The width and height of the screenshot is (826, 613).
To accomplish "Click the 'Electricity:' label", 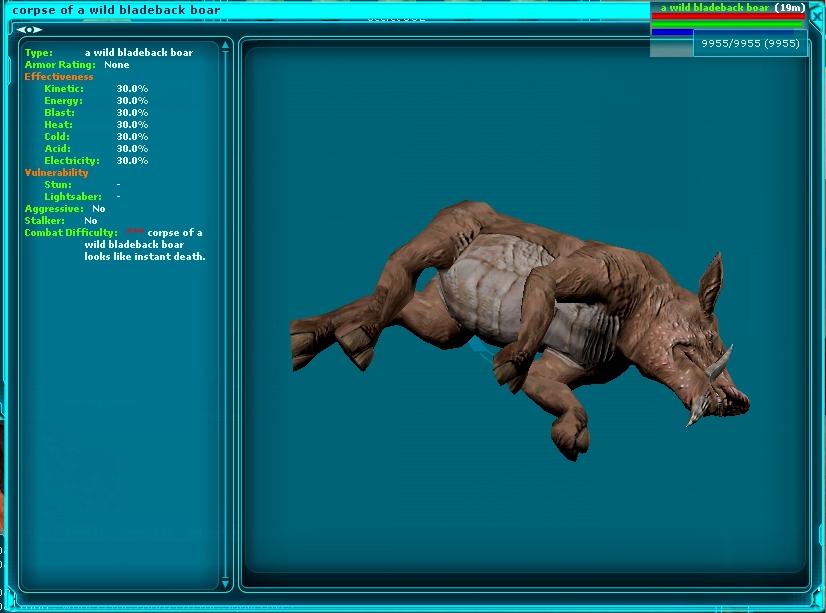I will point(72,161).
